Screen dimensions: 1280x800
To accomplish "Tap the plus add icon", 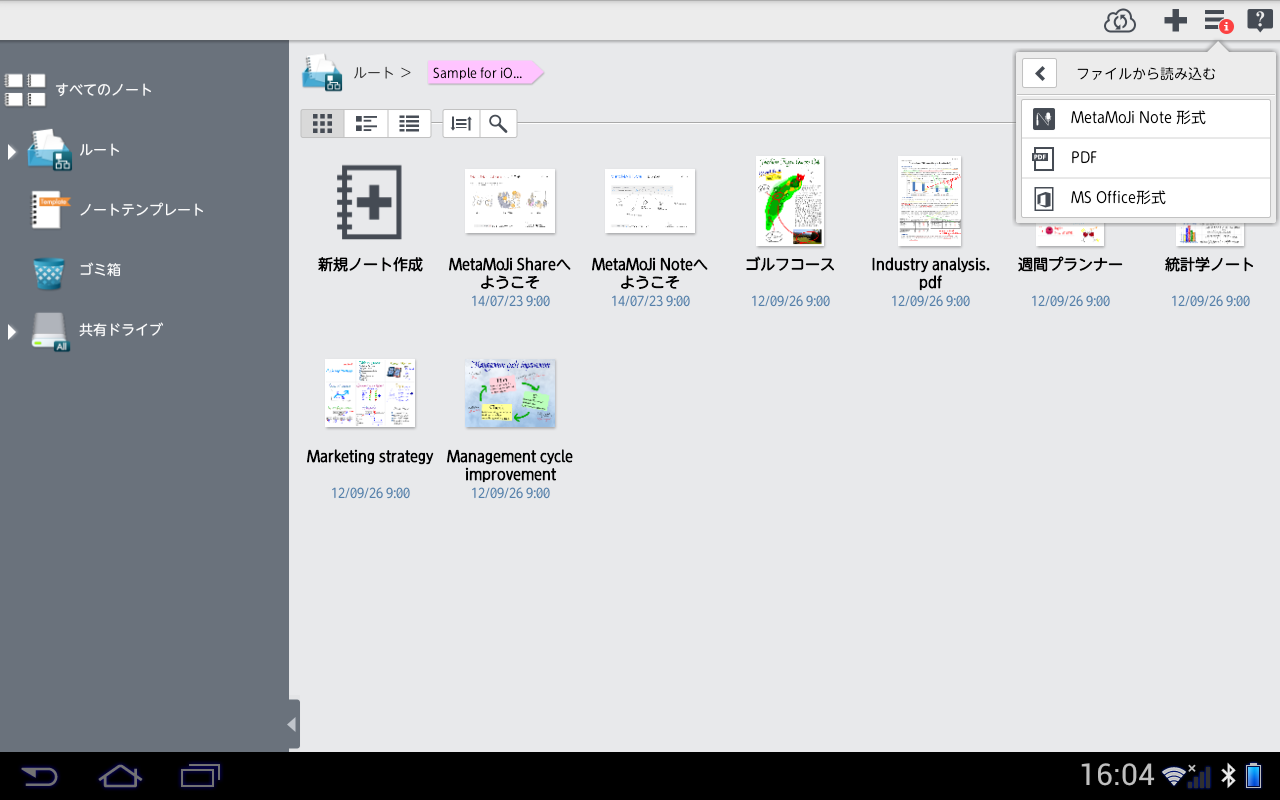I will point(1175,20).
